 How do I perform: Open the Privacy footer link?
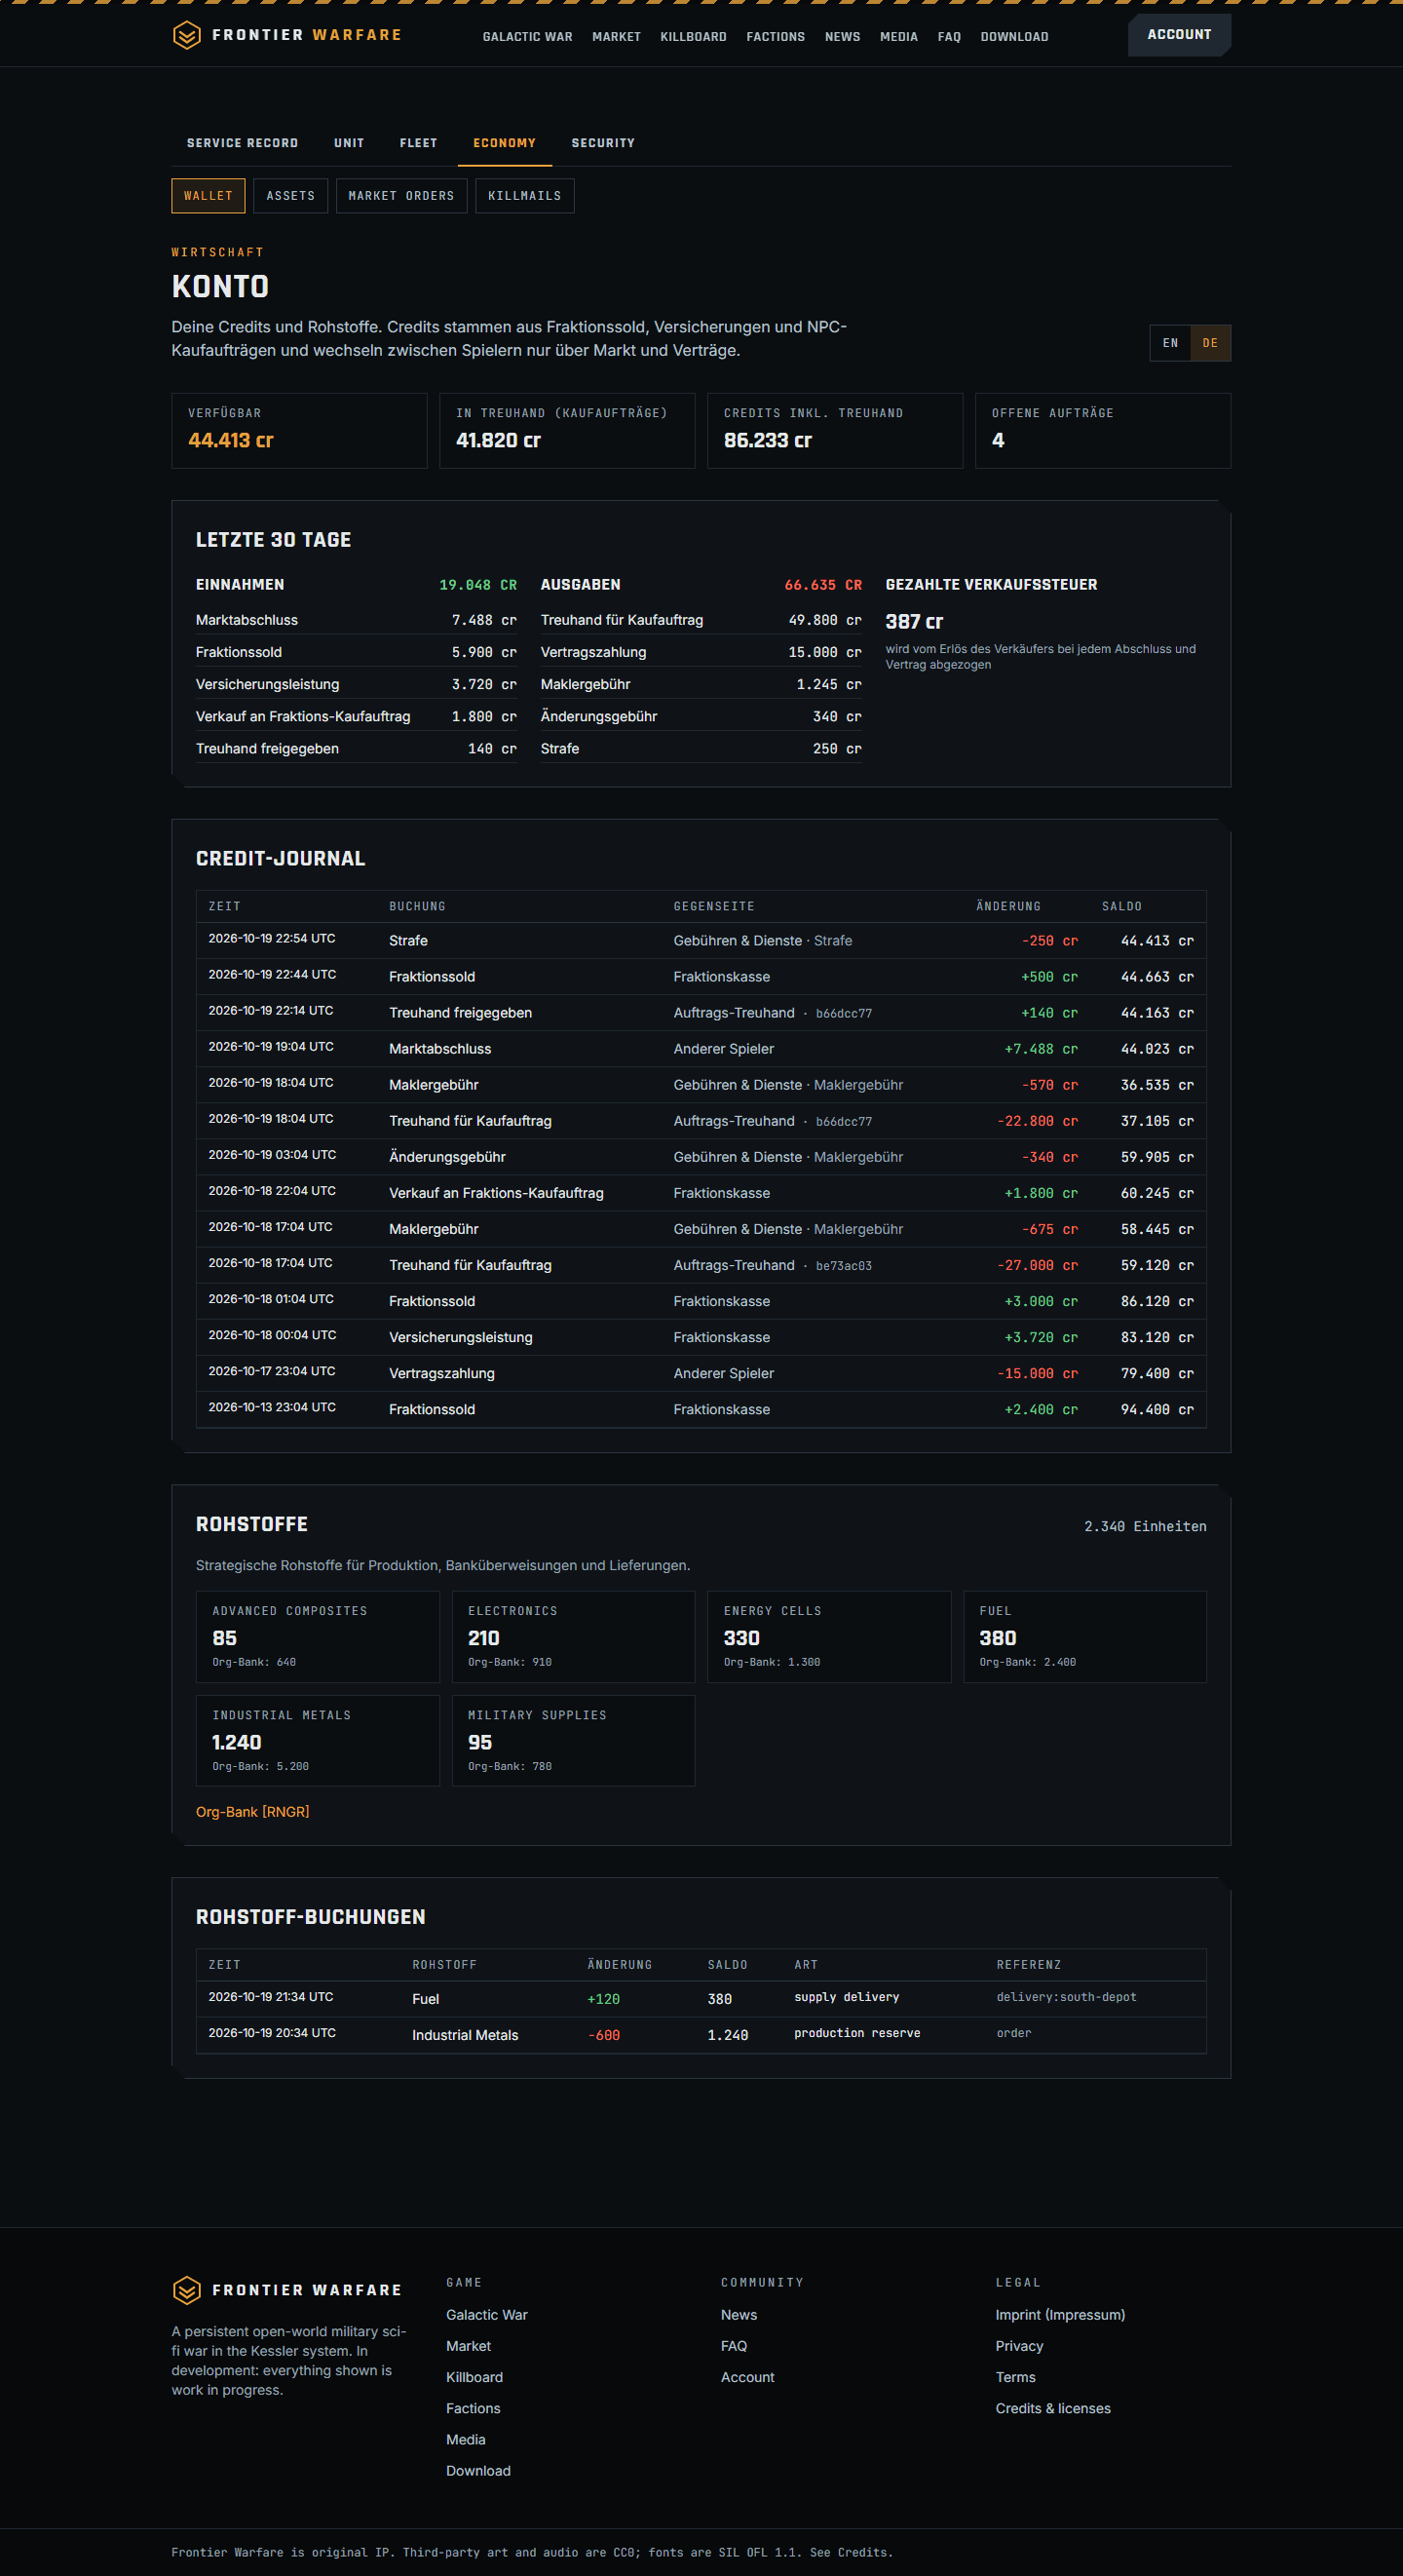point(1019,2346)
